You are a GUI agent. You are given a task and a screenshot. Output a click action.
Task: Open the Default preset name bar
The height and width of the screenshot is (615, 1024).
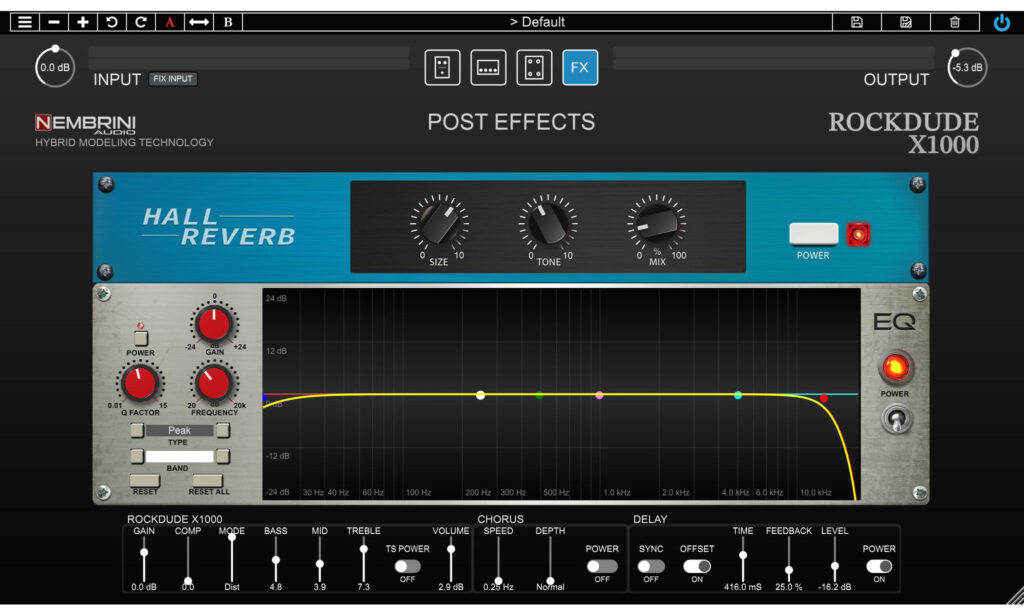pos(537,22)
